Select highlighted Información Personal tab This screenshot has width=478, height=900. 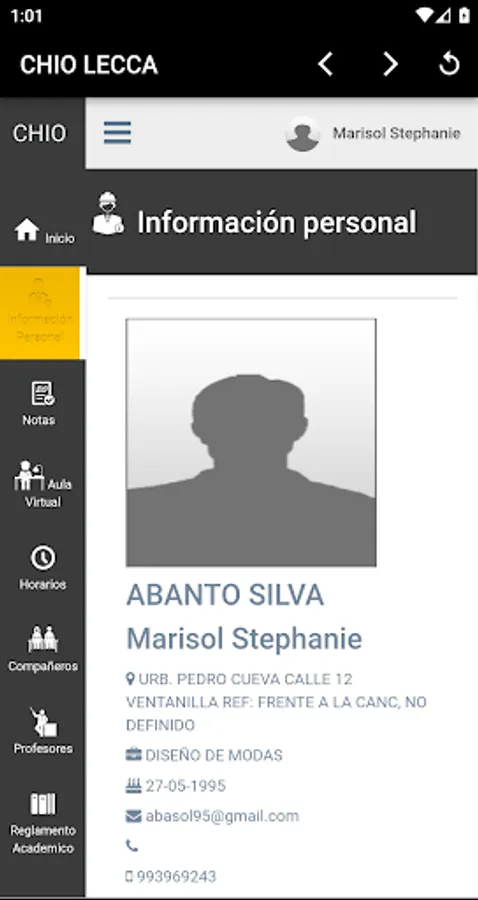40,313
